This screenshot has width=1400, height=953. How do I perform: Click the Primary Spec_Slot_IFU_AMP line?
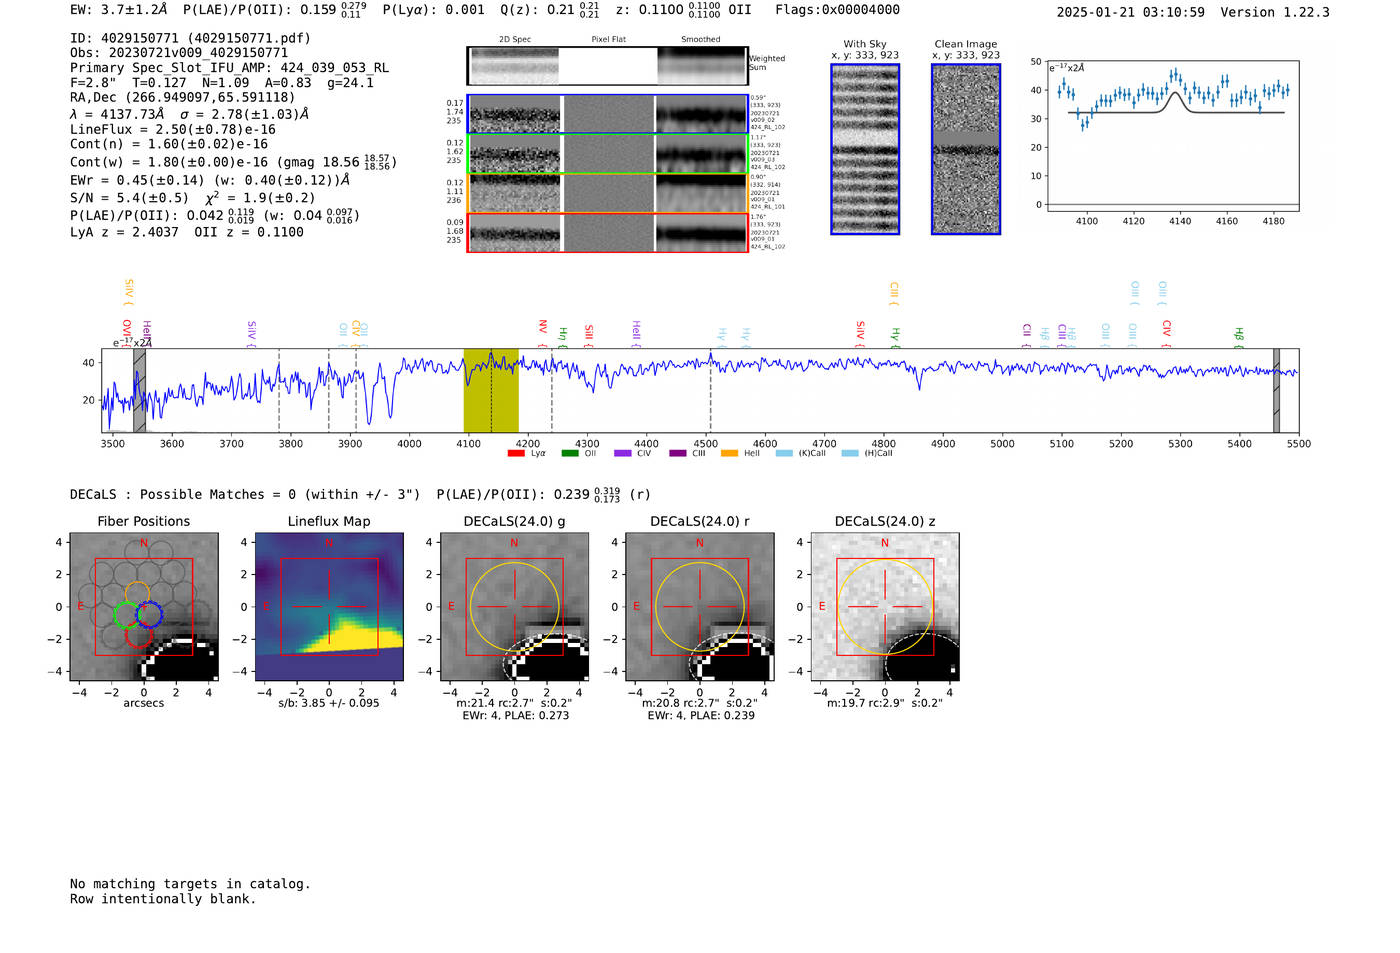[230, 68]
